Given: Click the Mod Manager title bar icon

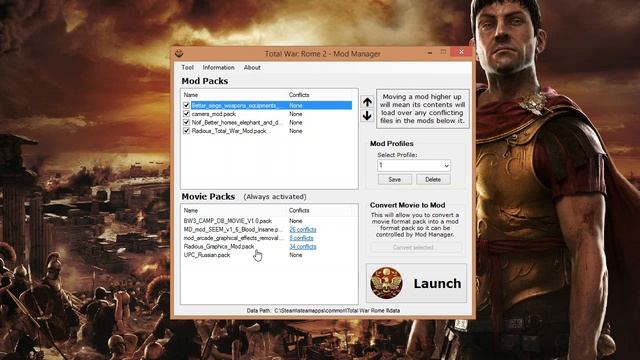Looking at the screenshot, I should [179, 53].
